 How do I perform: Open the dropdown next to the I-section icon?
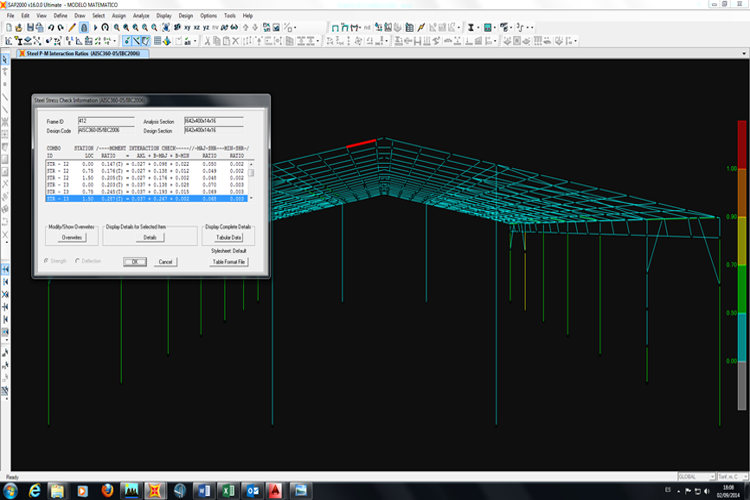click(x=477, y=28)
